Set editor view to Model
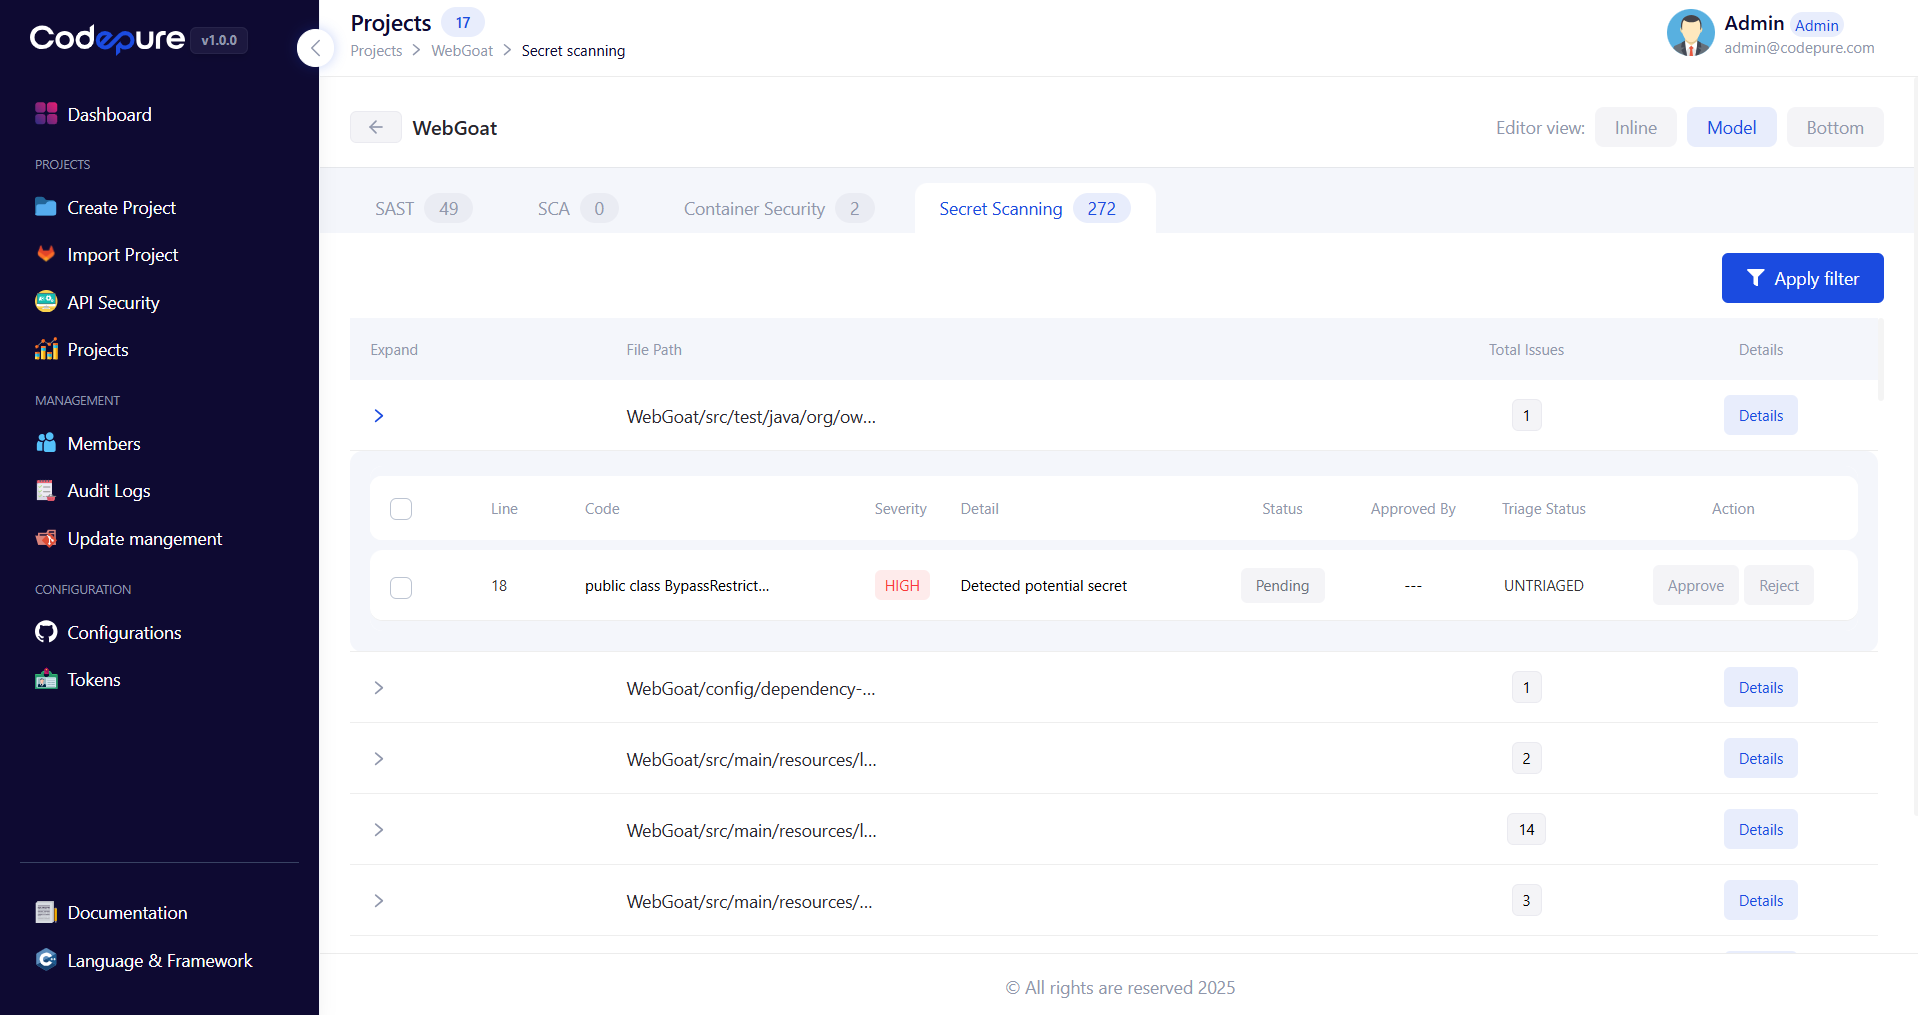The height and width of the screenshot is (1015, 1918). [1731, 127]
